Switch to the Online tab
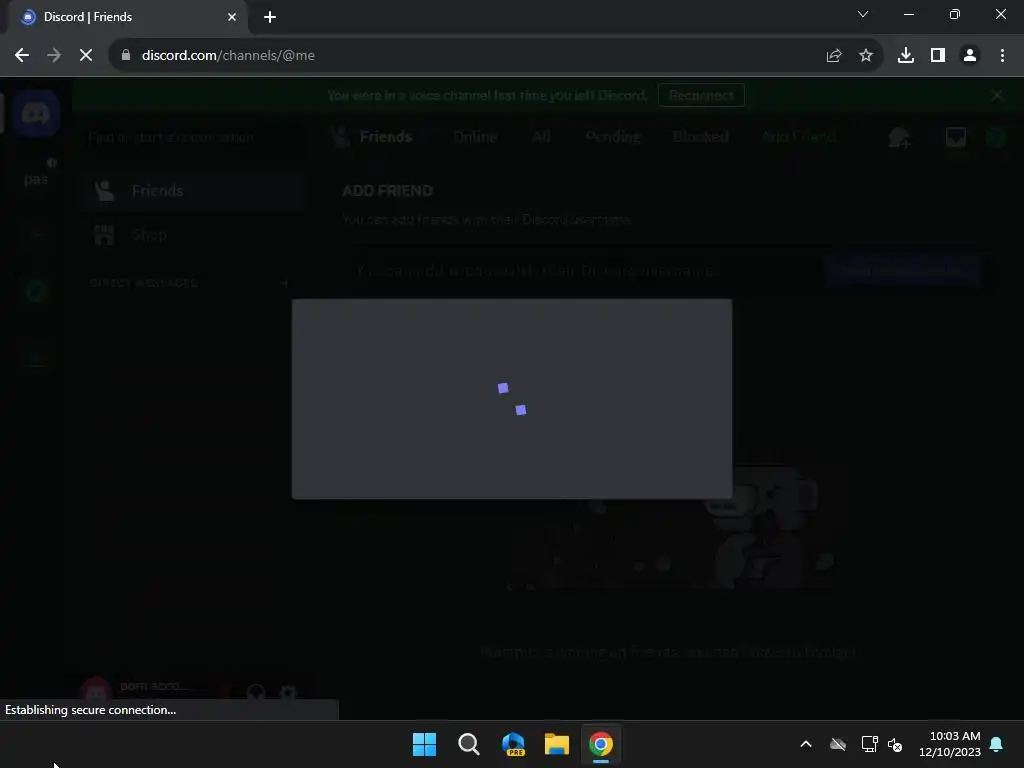Viewport: 1024px width, 768px height. pos(475,136)
